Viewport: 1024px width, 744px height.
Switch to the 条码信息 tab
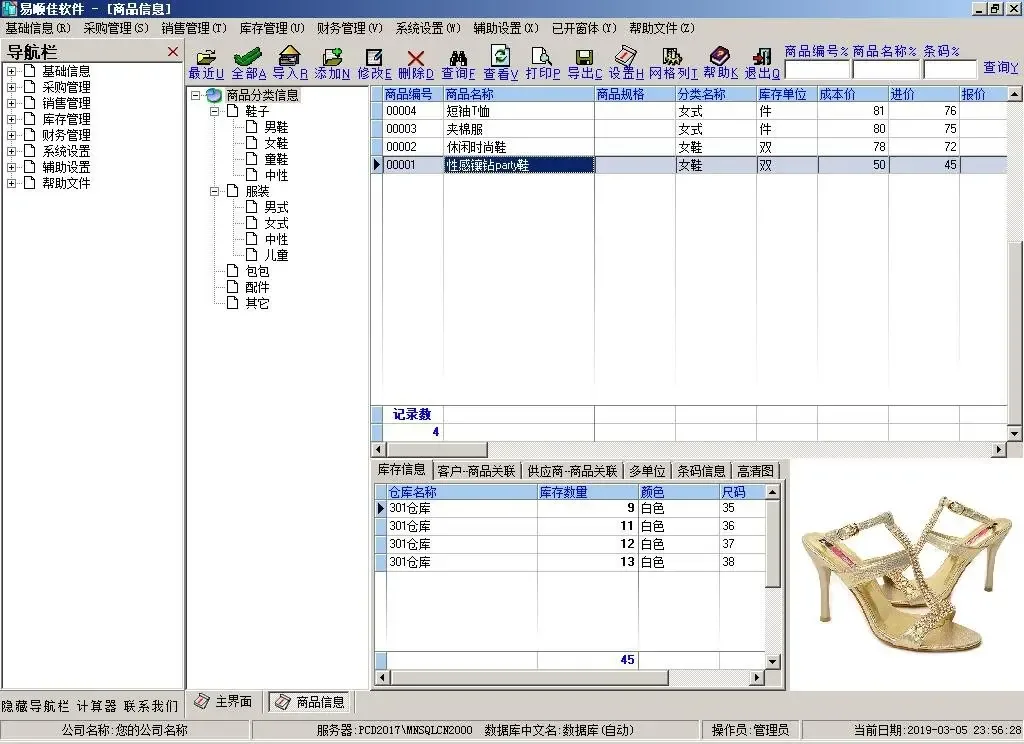point(701,471)
